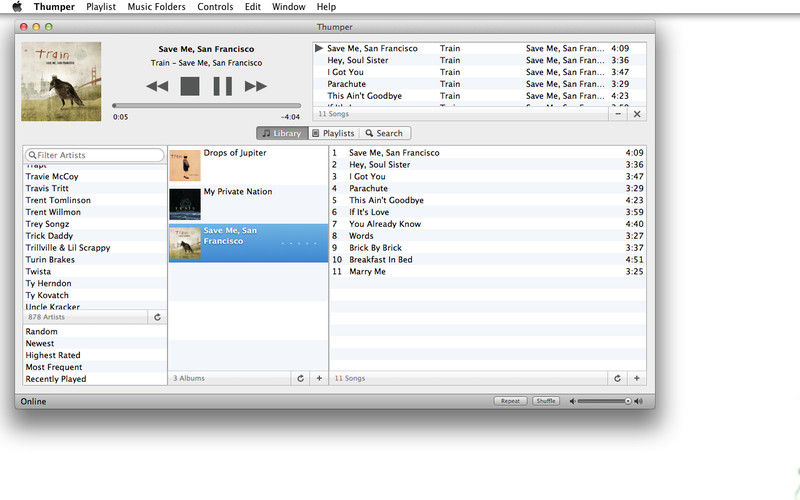Open the Playlist menu
800x500 pixels.
(x=101, y=7)
